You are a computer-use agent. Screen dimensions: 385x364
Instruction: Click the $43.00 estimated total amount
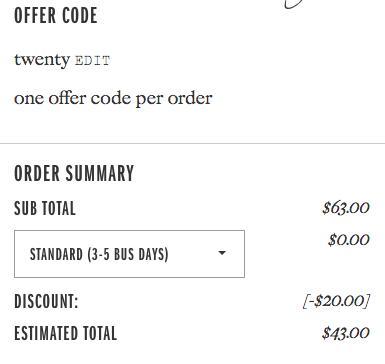[x=346, y=333]
